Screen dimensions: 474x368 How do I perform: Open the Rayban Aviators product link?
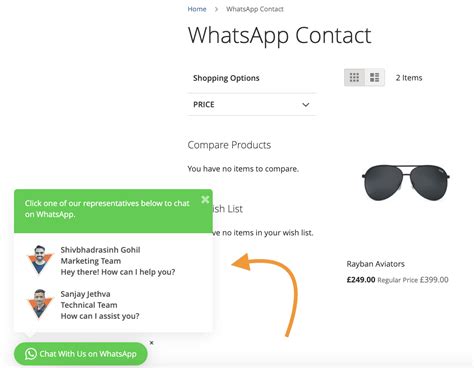pos(376,264)
